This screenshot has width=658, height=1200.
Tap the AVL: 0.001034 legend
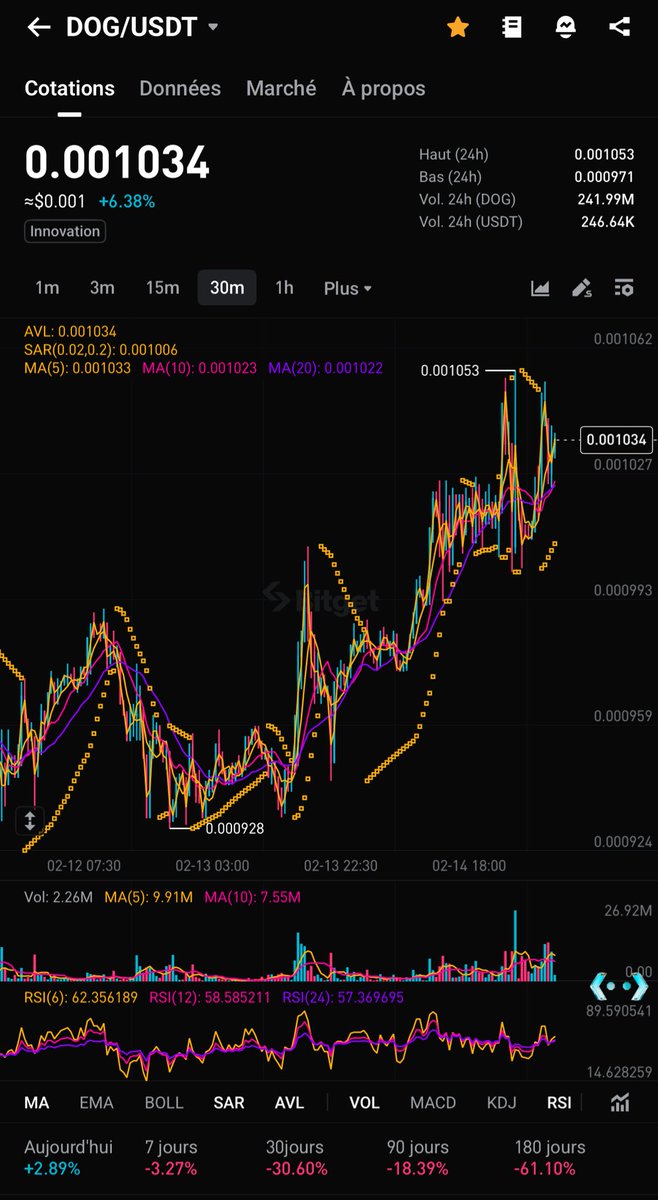(71, 332)
